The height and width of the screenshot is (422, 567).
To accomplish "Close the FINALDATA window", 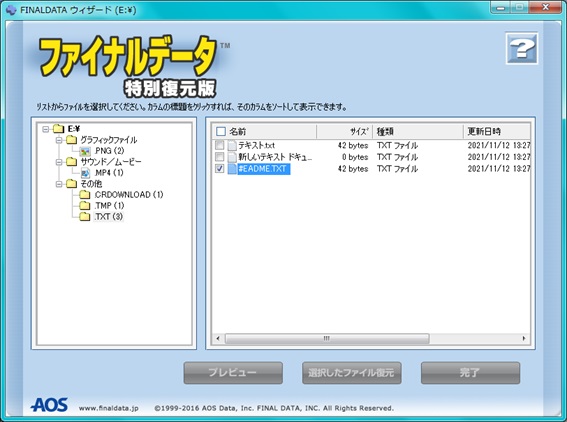I will [546, 7].
